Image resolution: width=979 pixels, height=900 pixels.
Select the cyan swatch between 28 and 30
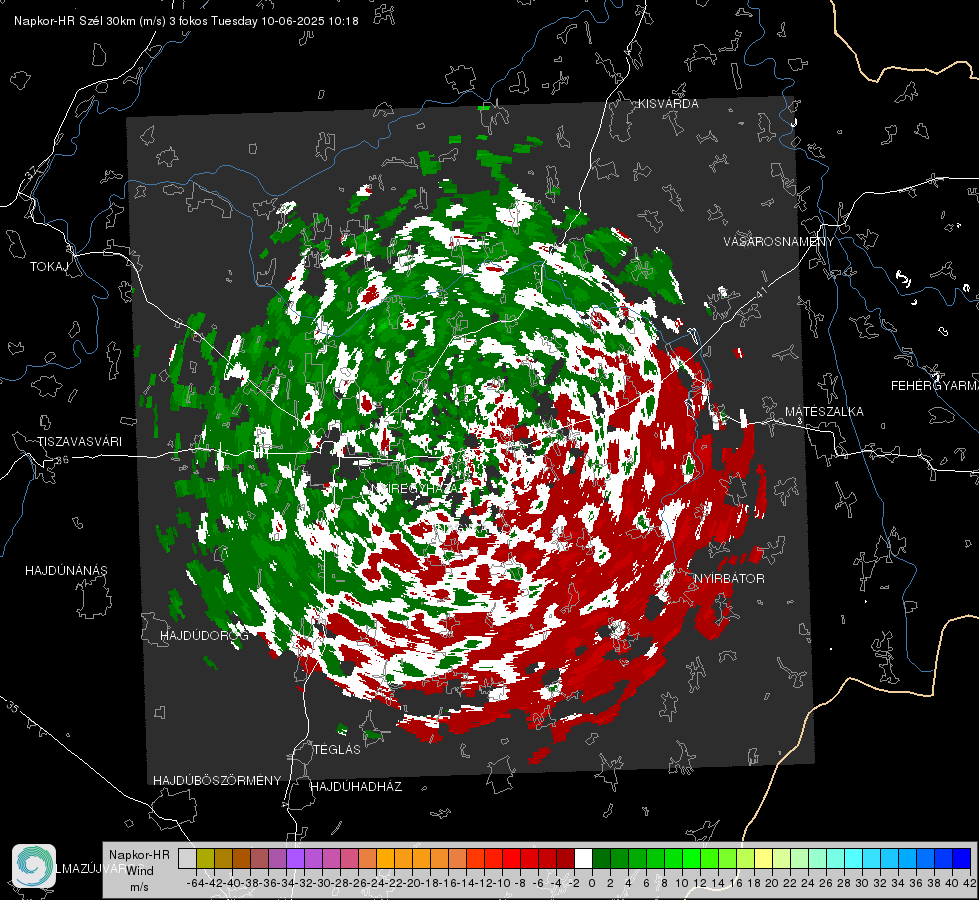coord(854,858)
